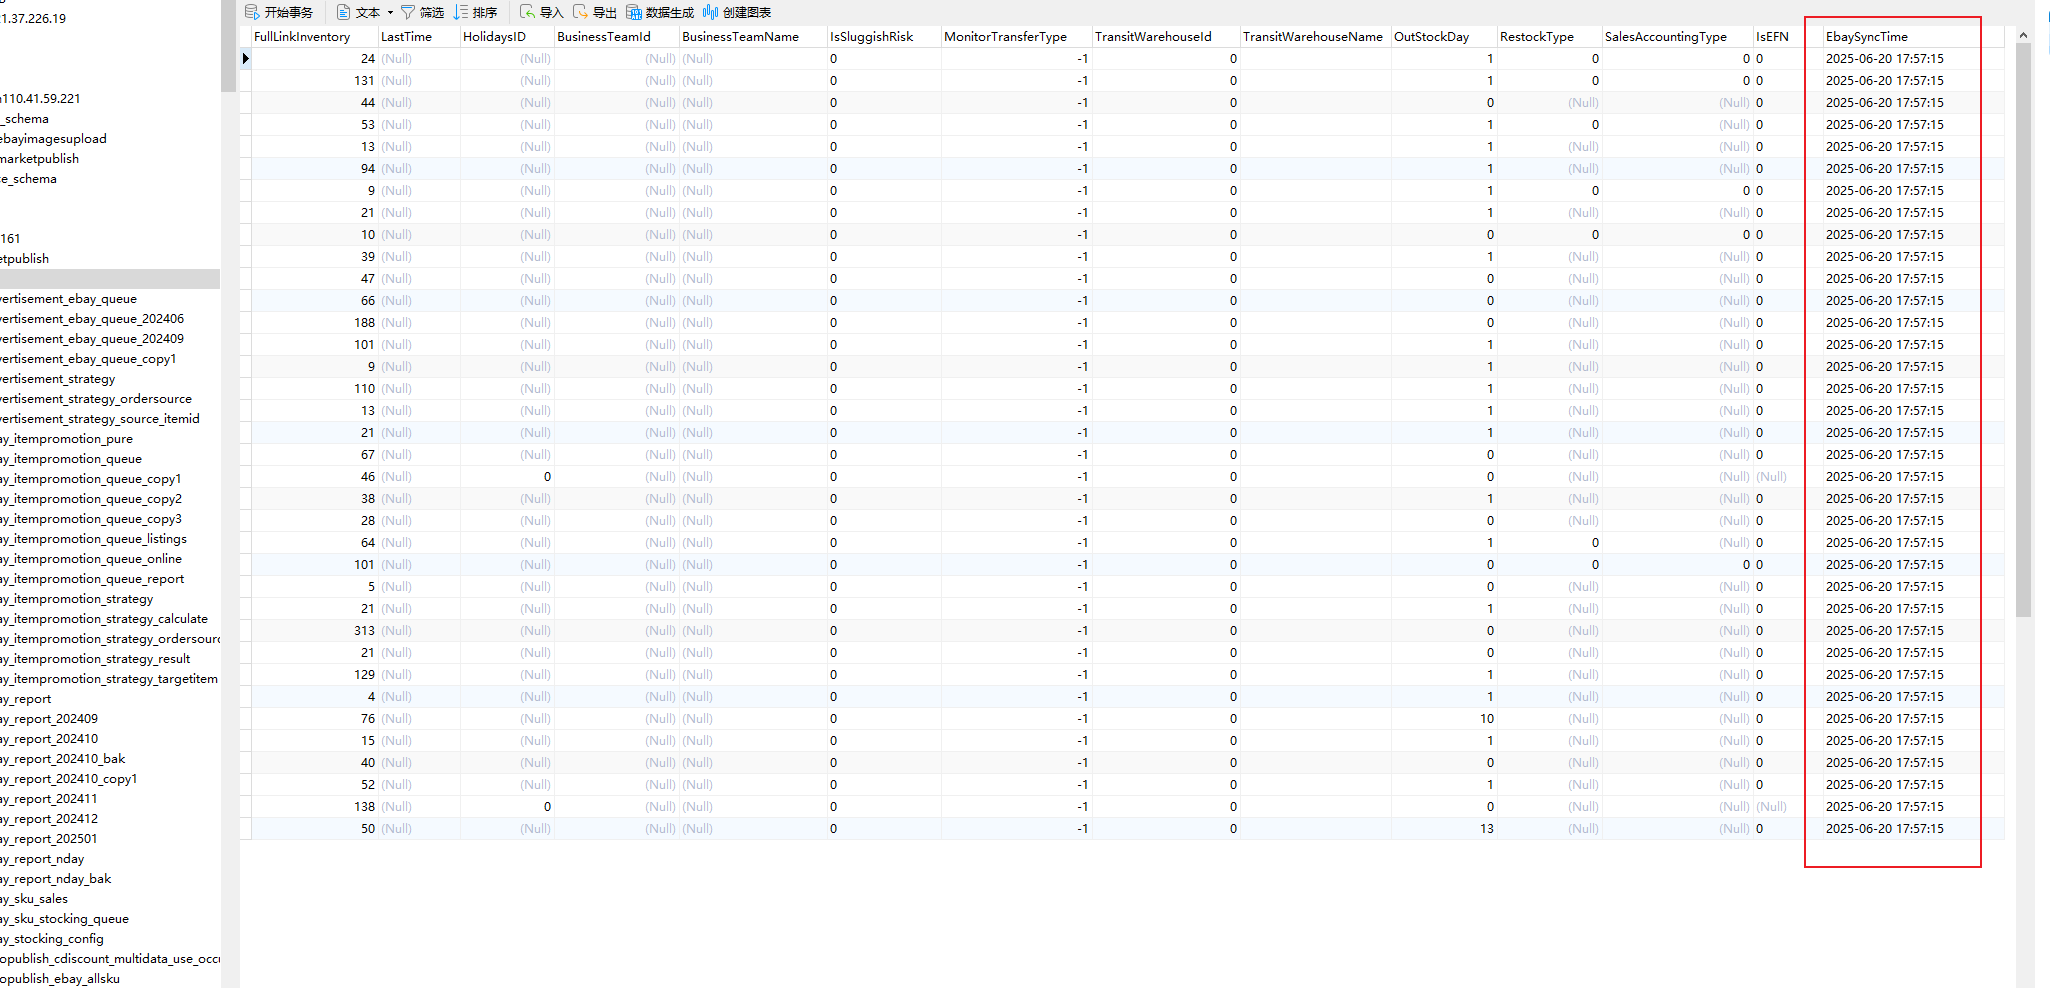
Task: Click the data grid vertical scrollbar thumb
Action: [2023, 330]
